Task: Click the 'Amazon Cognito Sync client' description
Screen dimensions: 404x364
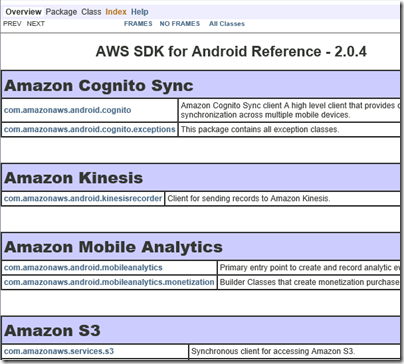Action: [x=290, y=110]
